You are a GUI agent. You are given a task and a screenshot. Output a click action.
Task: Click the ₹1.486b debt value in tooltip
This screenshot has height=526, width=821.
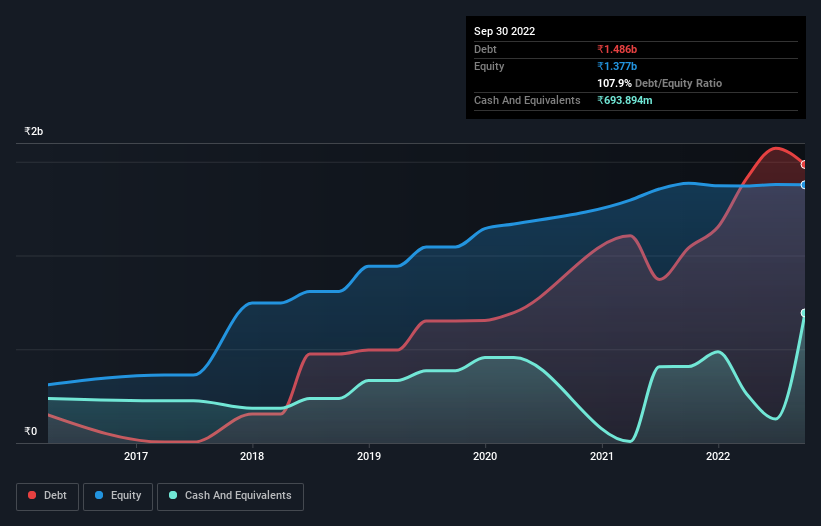point(617,49)
